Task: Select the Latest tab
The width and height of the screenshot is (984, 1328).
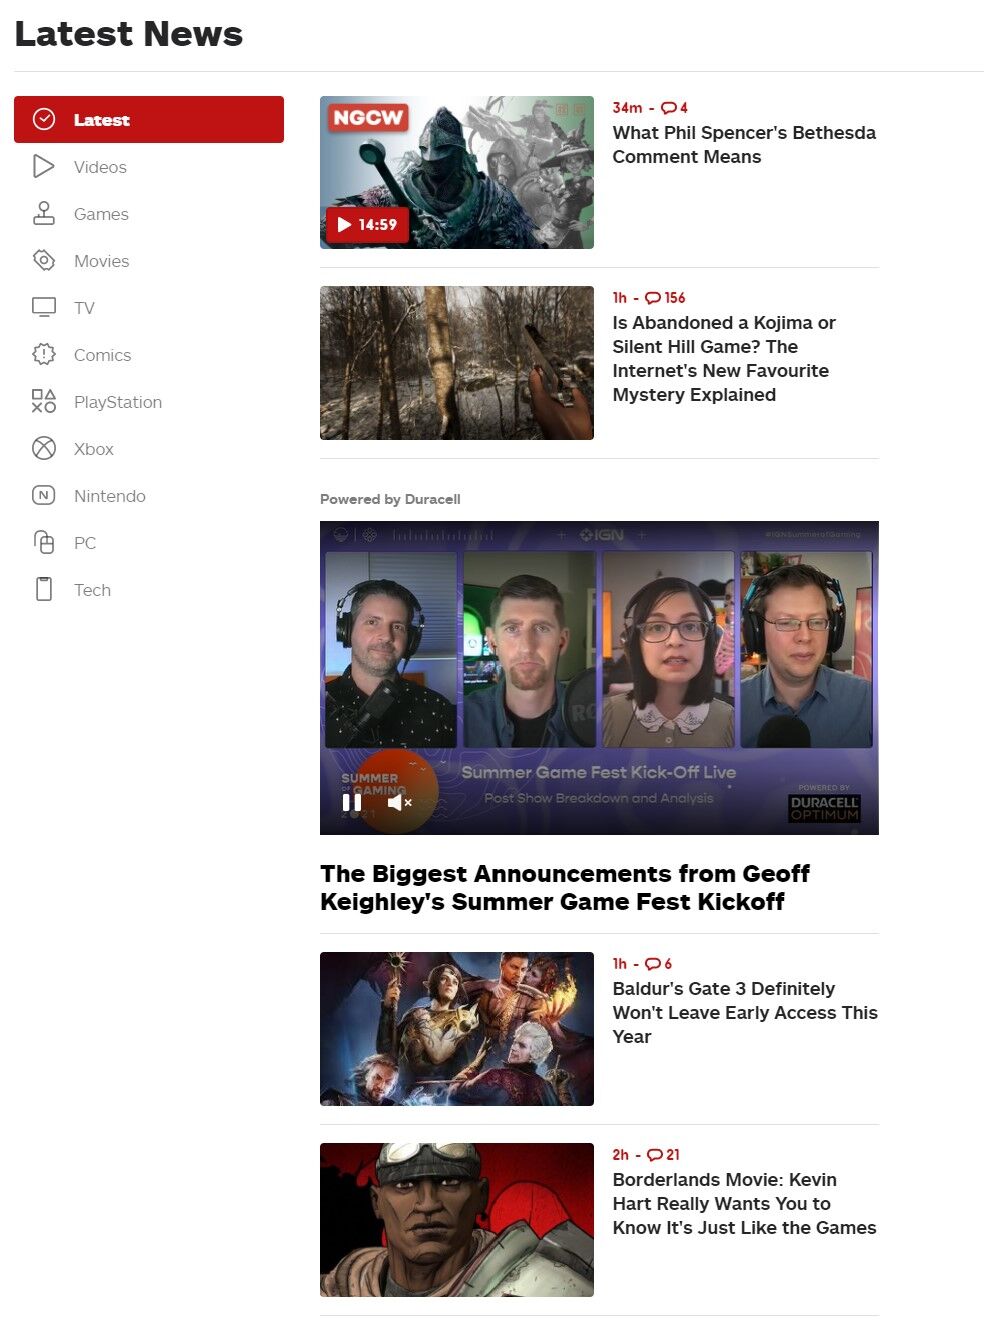Action: [x=149, y=120]
